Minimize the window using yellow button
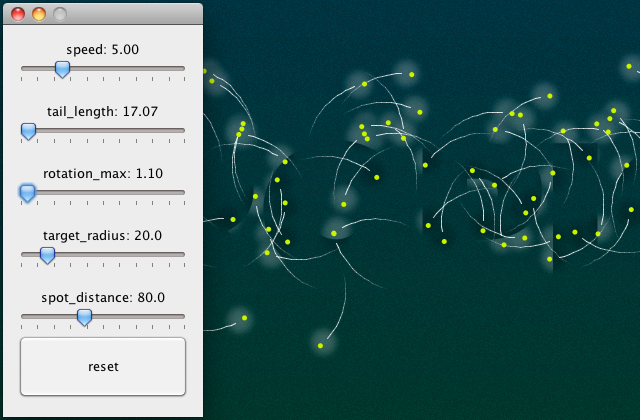This screenshot has width=640, height=420. (39, 14)
